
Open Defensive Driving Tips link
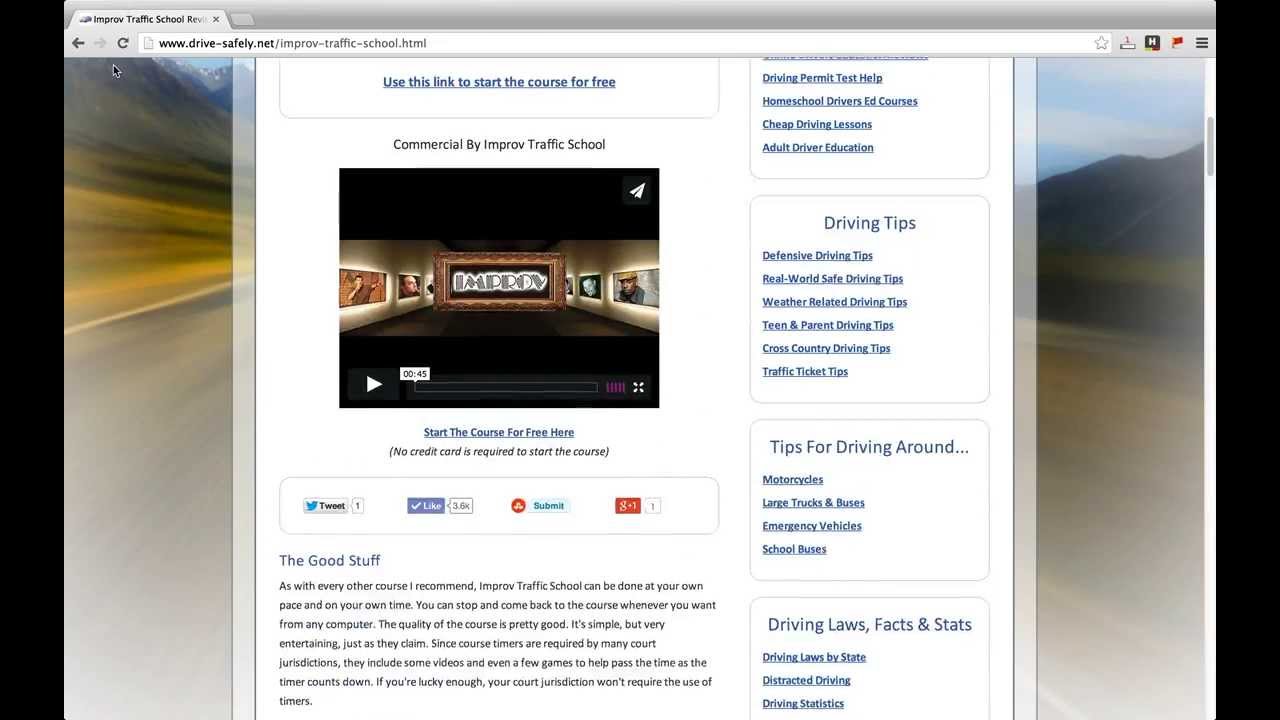tap(817, 255)
